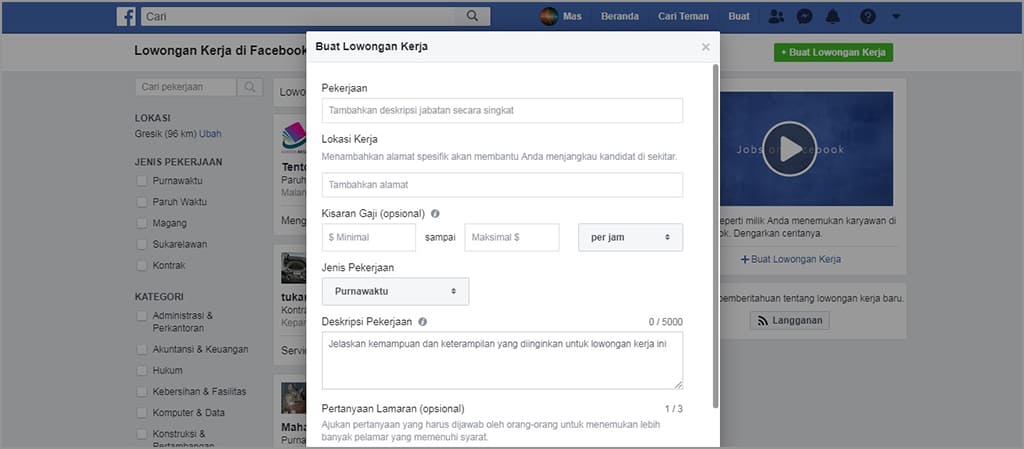Check the Purnawaktu job type checkbox
The height and width of the screenshot is (449, 1024).
(x=142, y=181)
